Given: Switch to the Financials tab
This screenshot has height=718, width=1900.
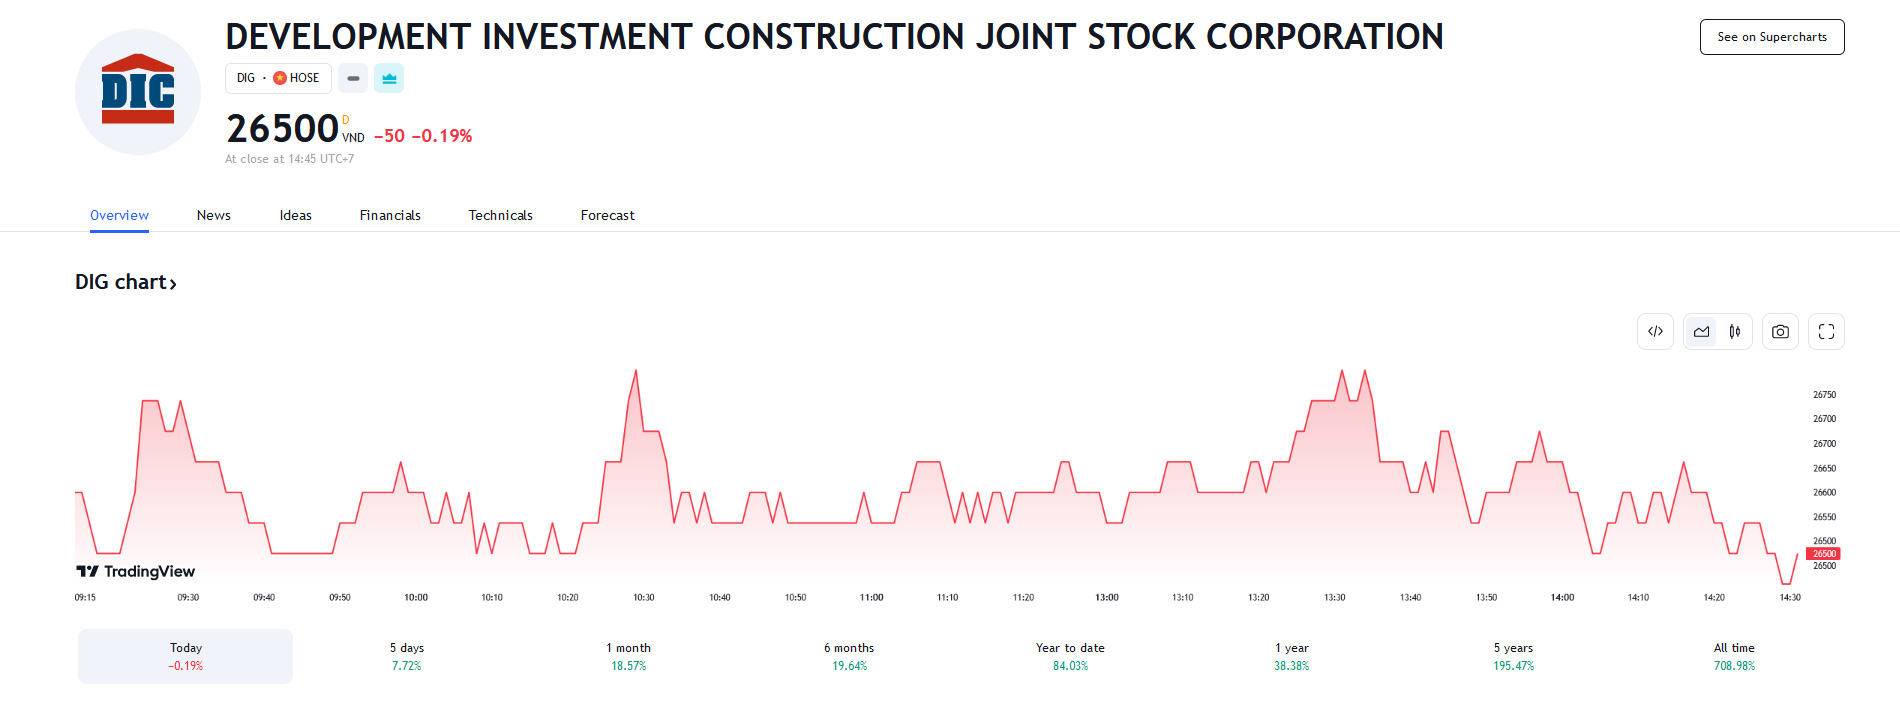Looking at the screenshot, I should point(390,215).
